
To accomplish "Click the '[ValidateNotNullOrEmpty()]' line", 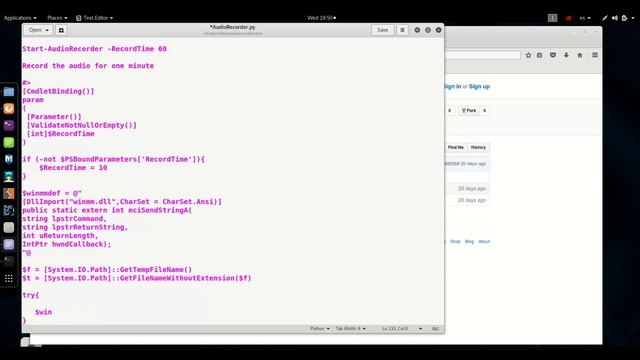I will [x=82, y=125].
